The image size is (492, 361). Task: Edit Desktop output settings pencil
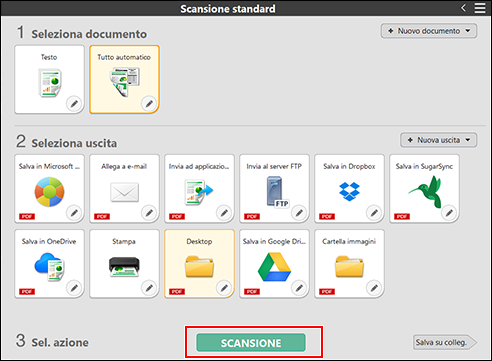click(224, 287)
